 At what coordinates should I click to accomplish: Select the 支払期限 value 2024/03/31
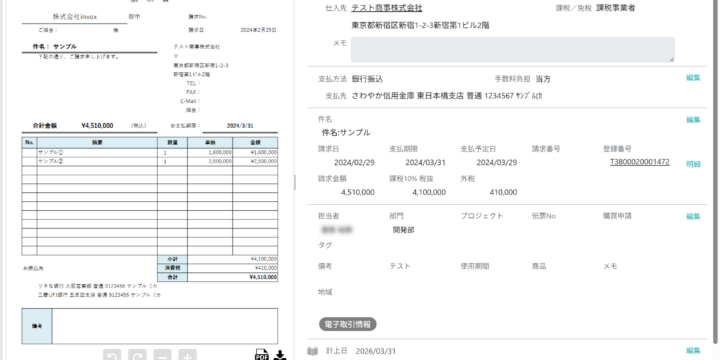click(x=425, y=163)
